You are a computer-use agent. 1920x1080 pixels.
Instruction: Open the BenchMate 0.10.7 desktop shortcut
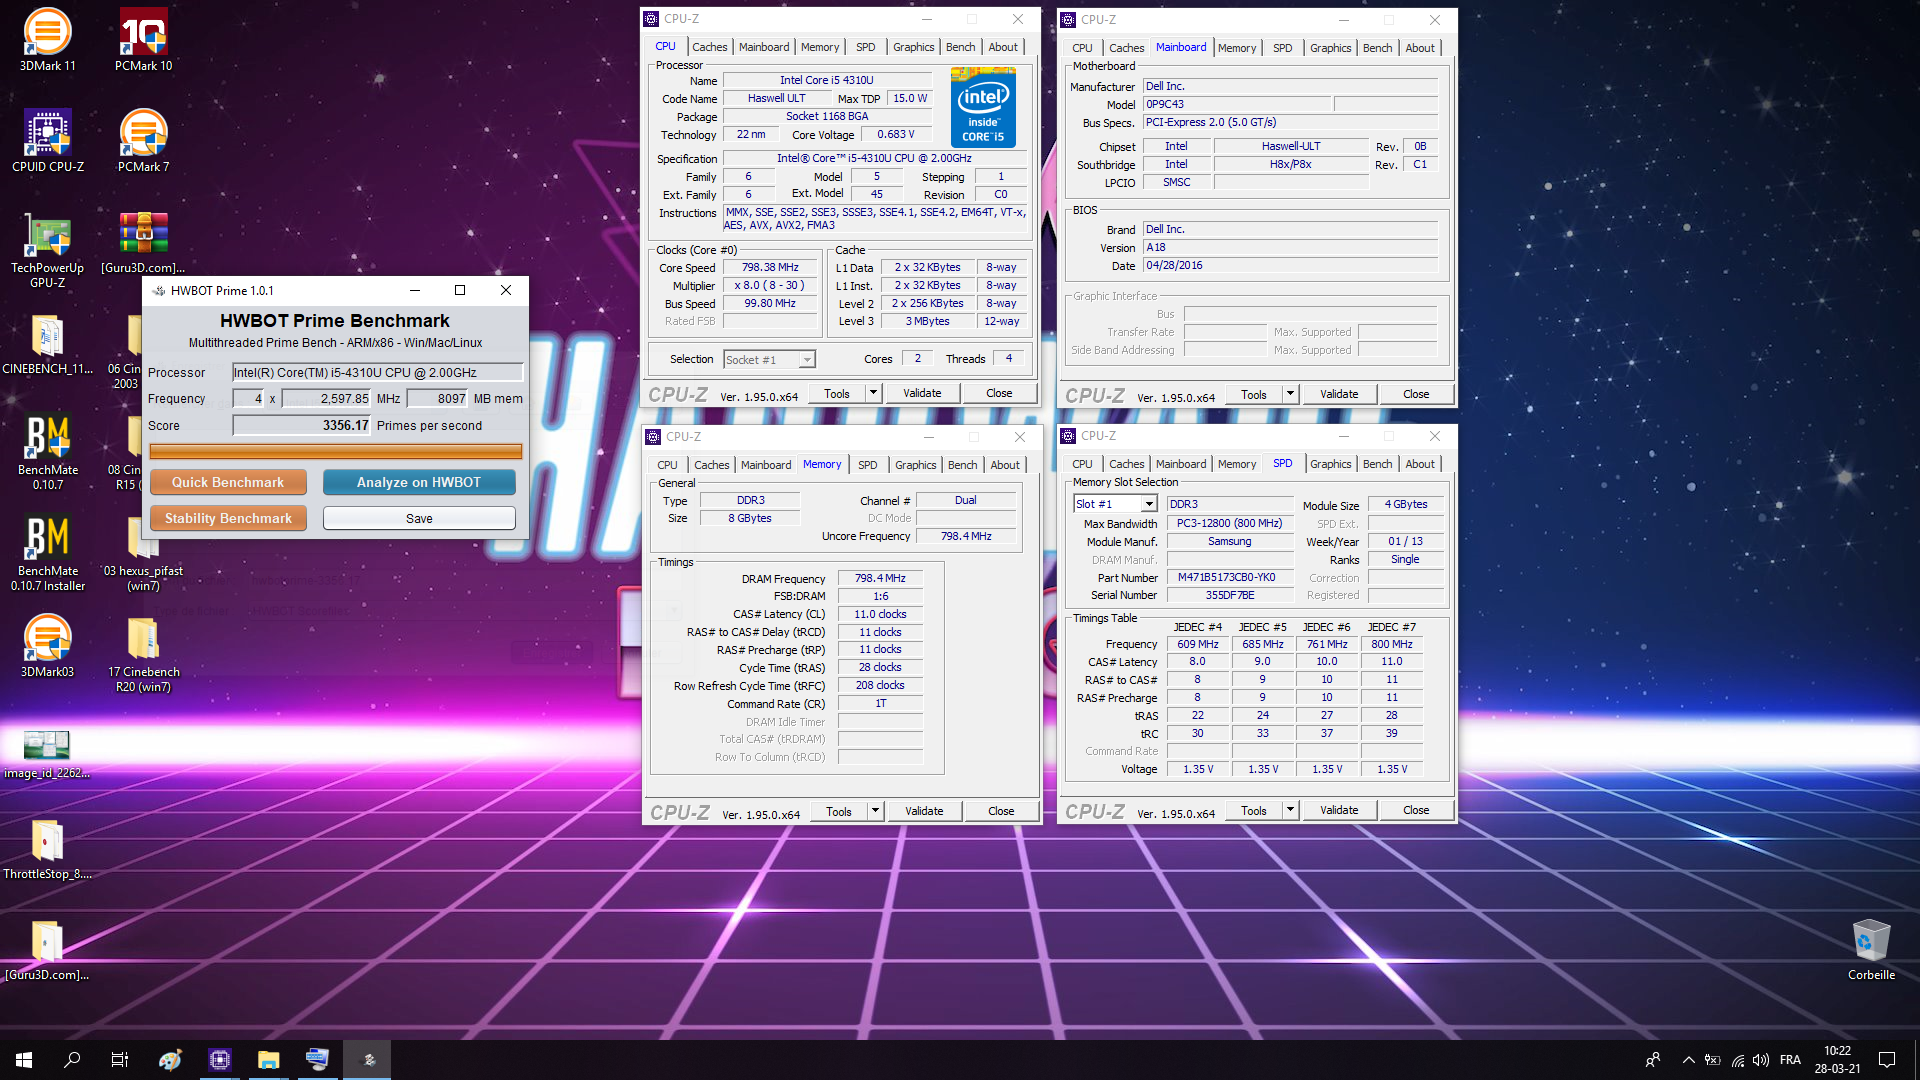(47, 452)
